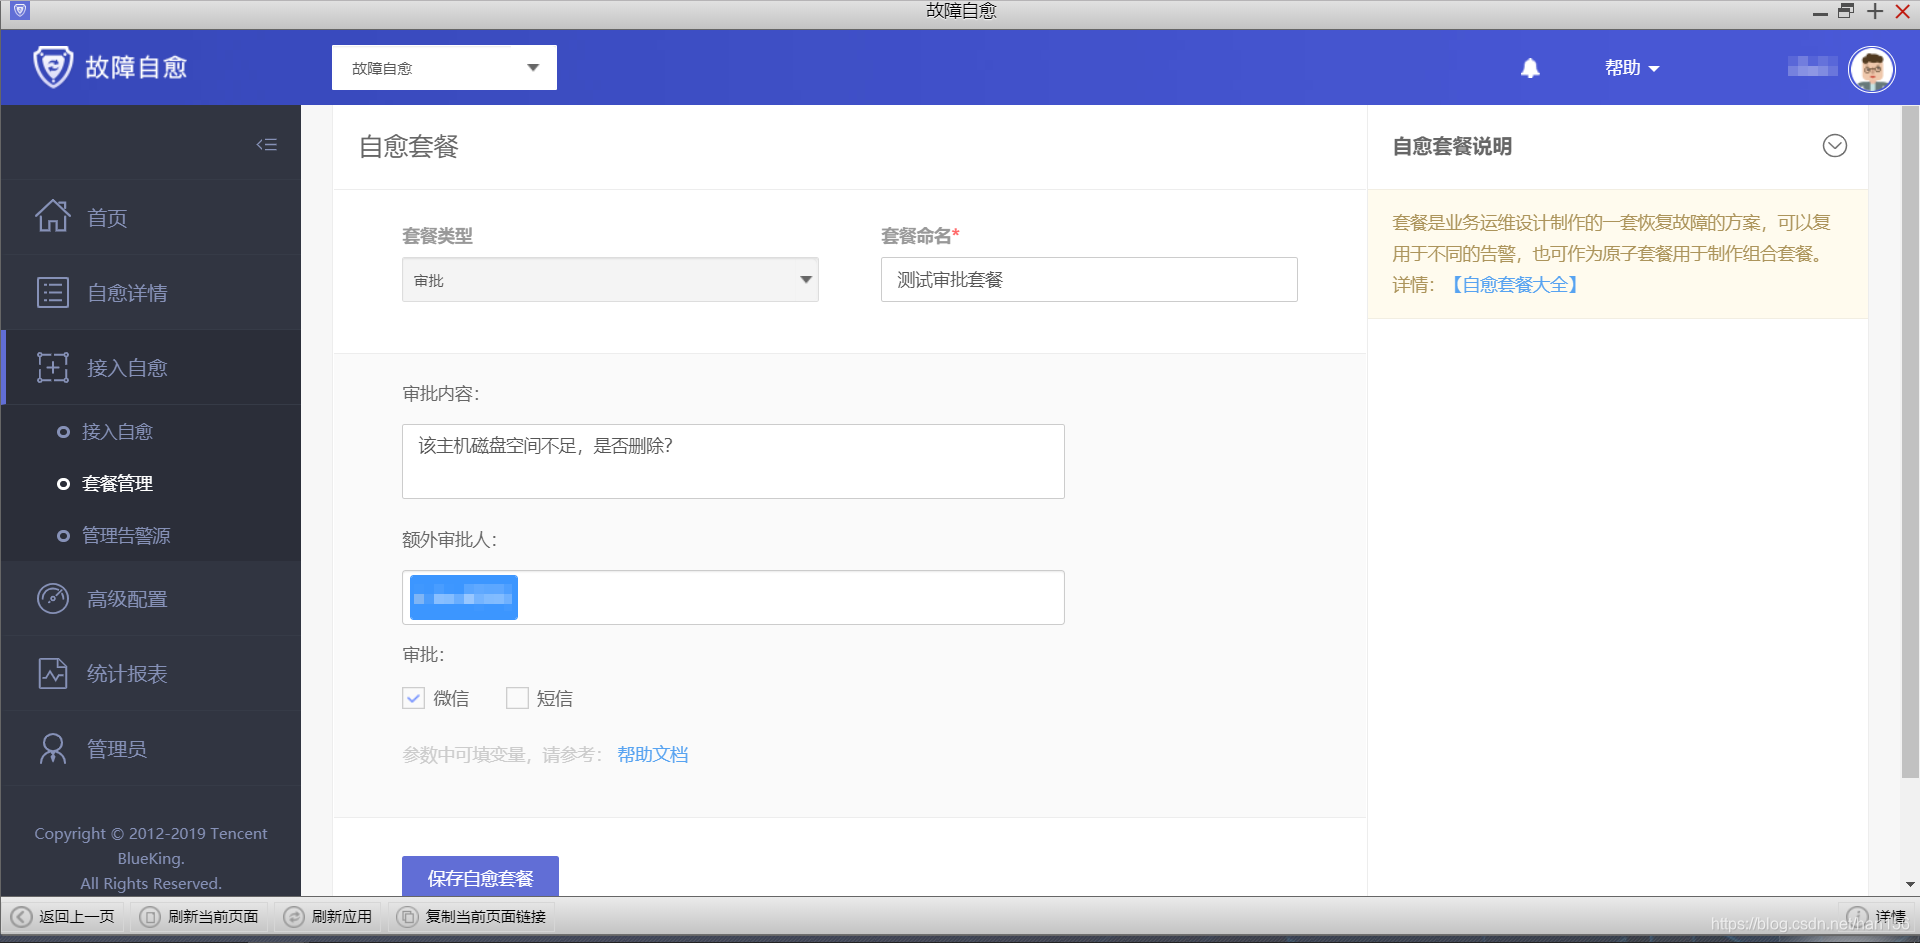Expand the 帮助 dropdown menu
This screenshot has height=943, width=1920.
(1632, 68)
